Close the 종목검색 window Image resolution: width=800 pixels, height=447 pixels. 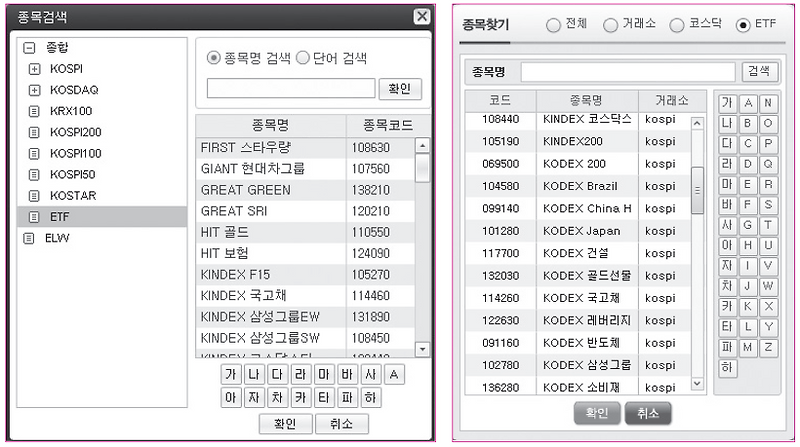(x=422, y=16)
